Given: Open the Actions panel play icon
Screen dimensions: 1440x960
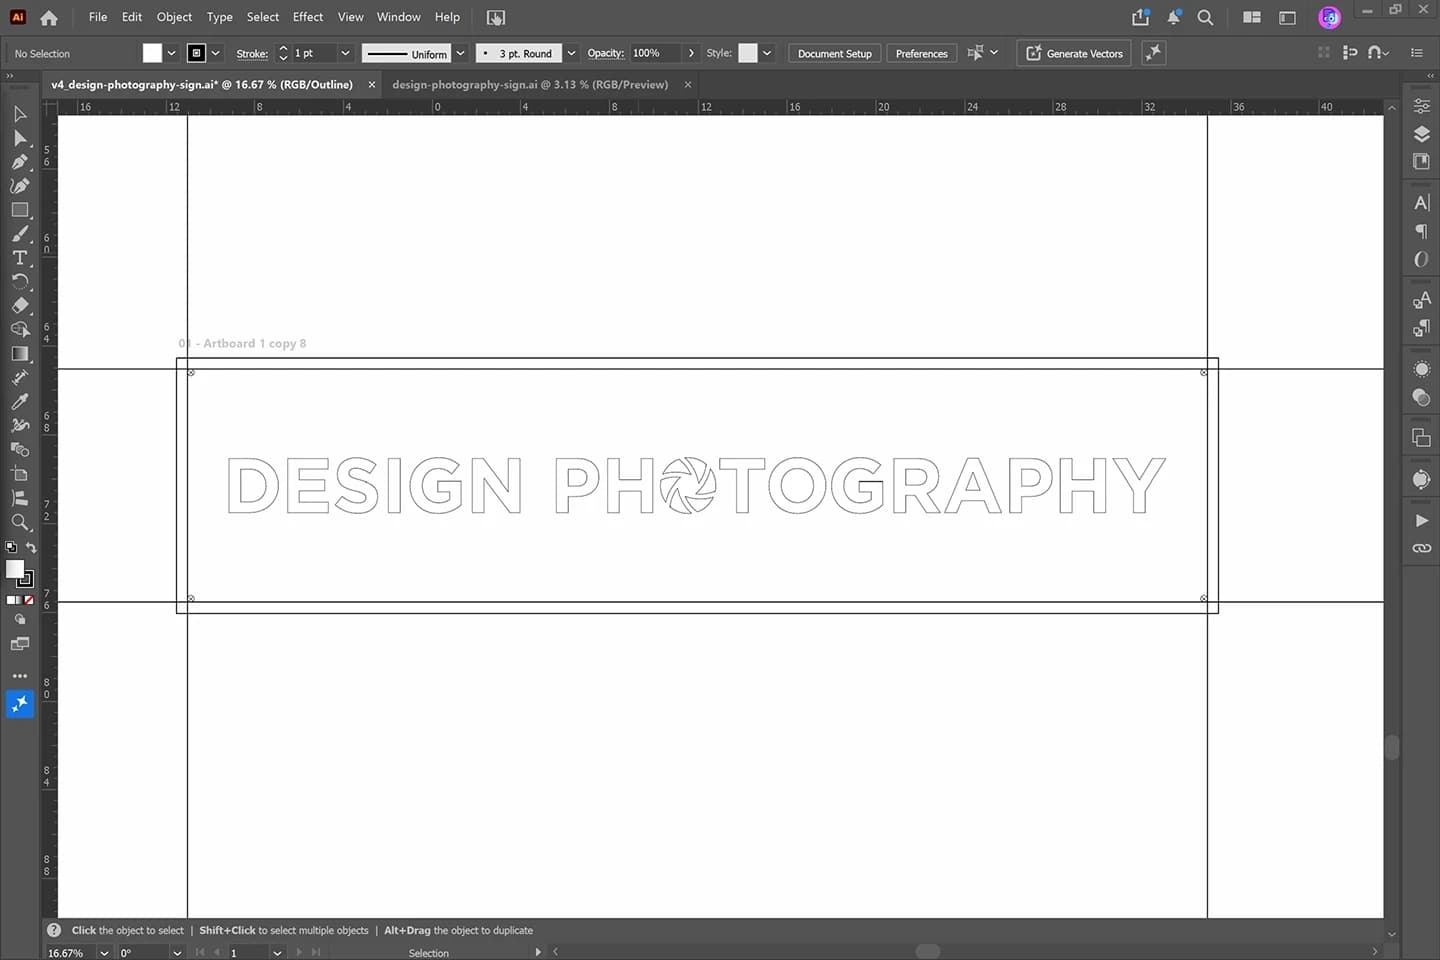Looking at the screenshot, I should [x=1421, y=521].
